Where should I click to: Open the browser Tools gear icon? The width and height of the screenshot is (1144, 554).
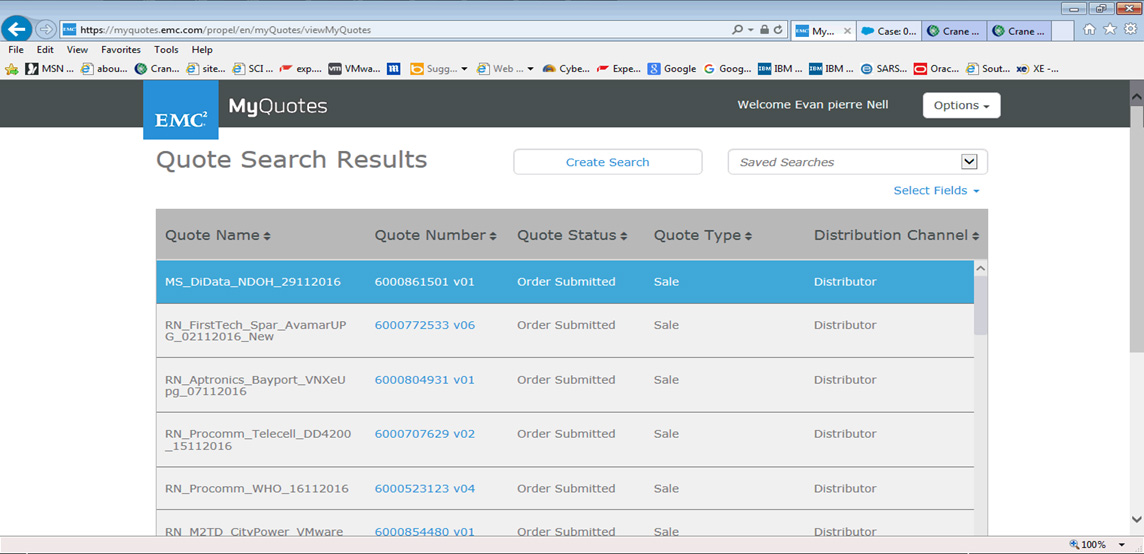[1129, 30]
